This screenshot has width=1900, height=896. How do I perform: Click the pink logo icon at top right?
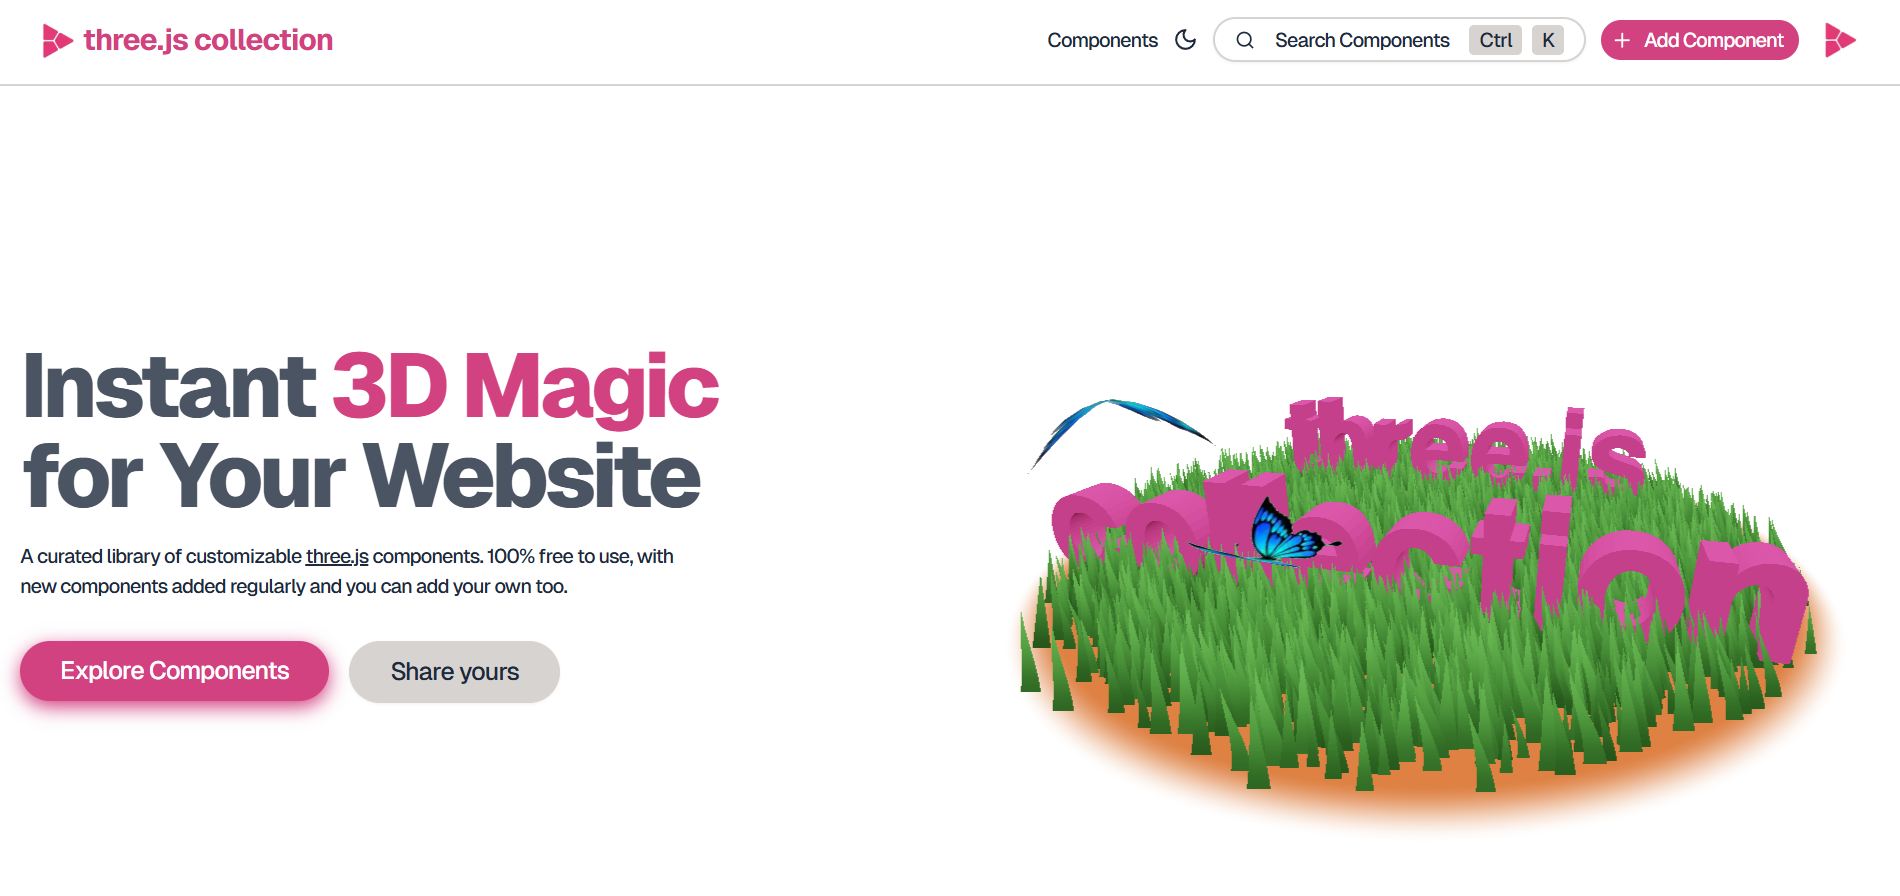pyautogui.click(x=1840, y=40)
